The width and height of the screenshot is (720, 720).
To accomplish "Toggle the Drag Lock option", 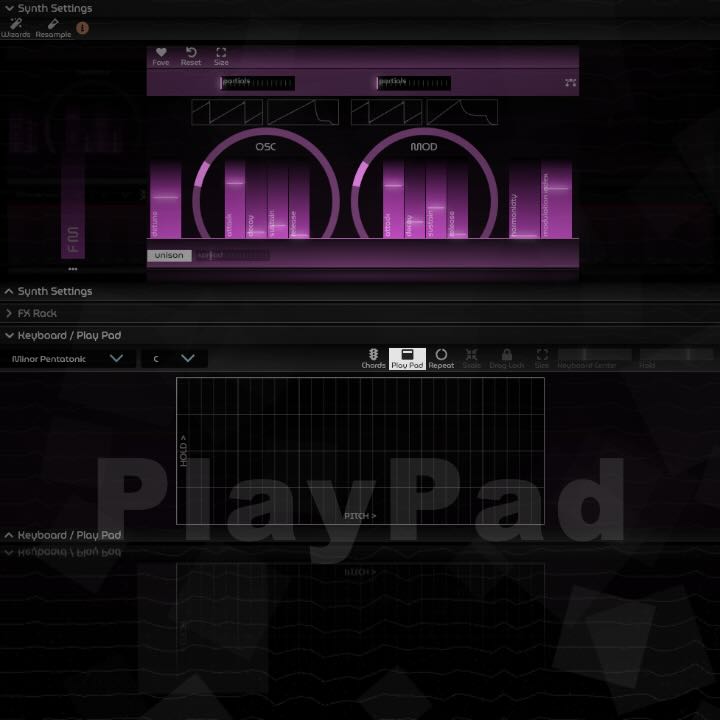I will tap(507, 358).
